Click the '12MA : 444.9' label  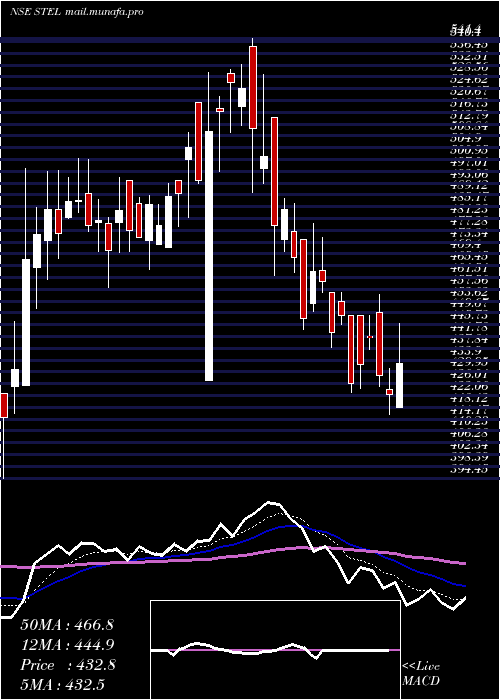[x=67, y=645]
